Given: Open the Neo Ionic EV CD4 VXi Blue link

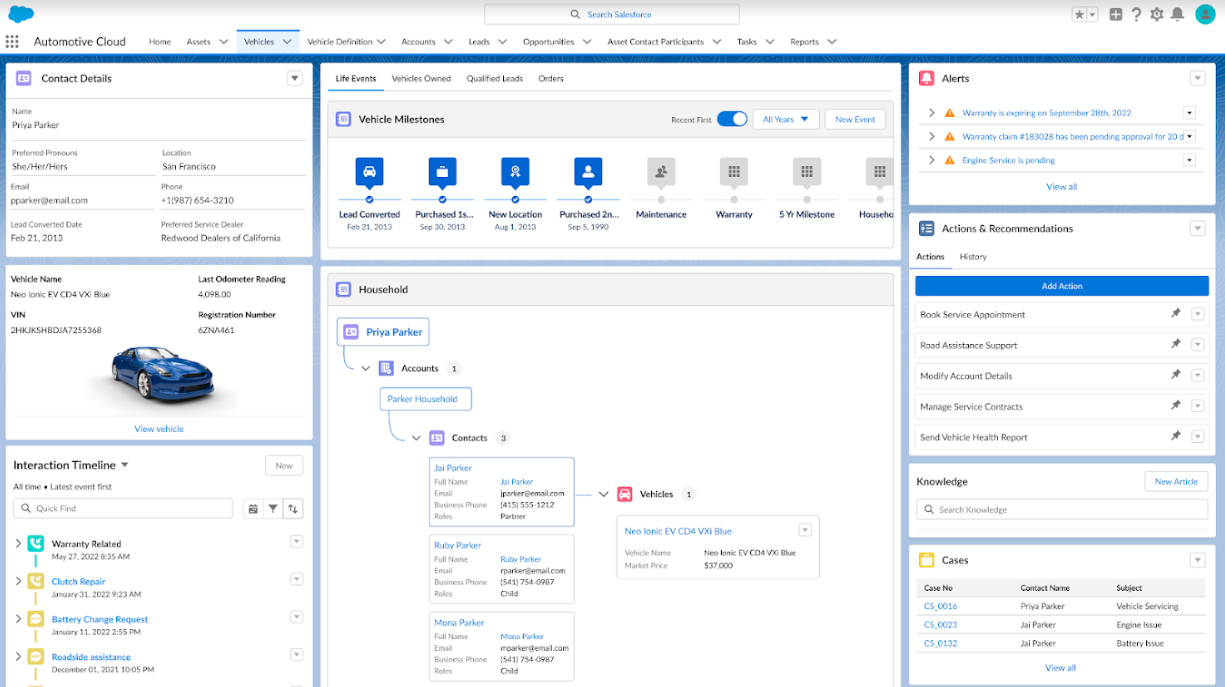Looking at the screenshot, I should pos(678,531).
